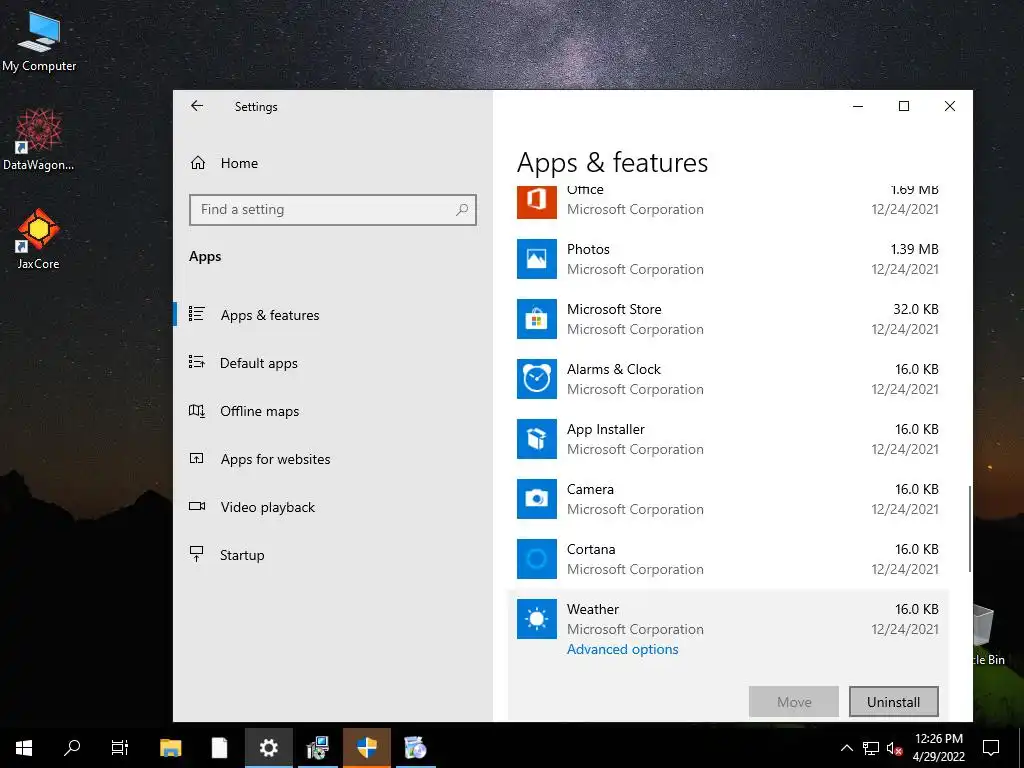Open Apps for websites settings page
The width and height of the screenshot is (1024, 768).
point(333,459)
